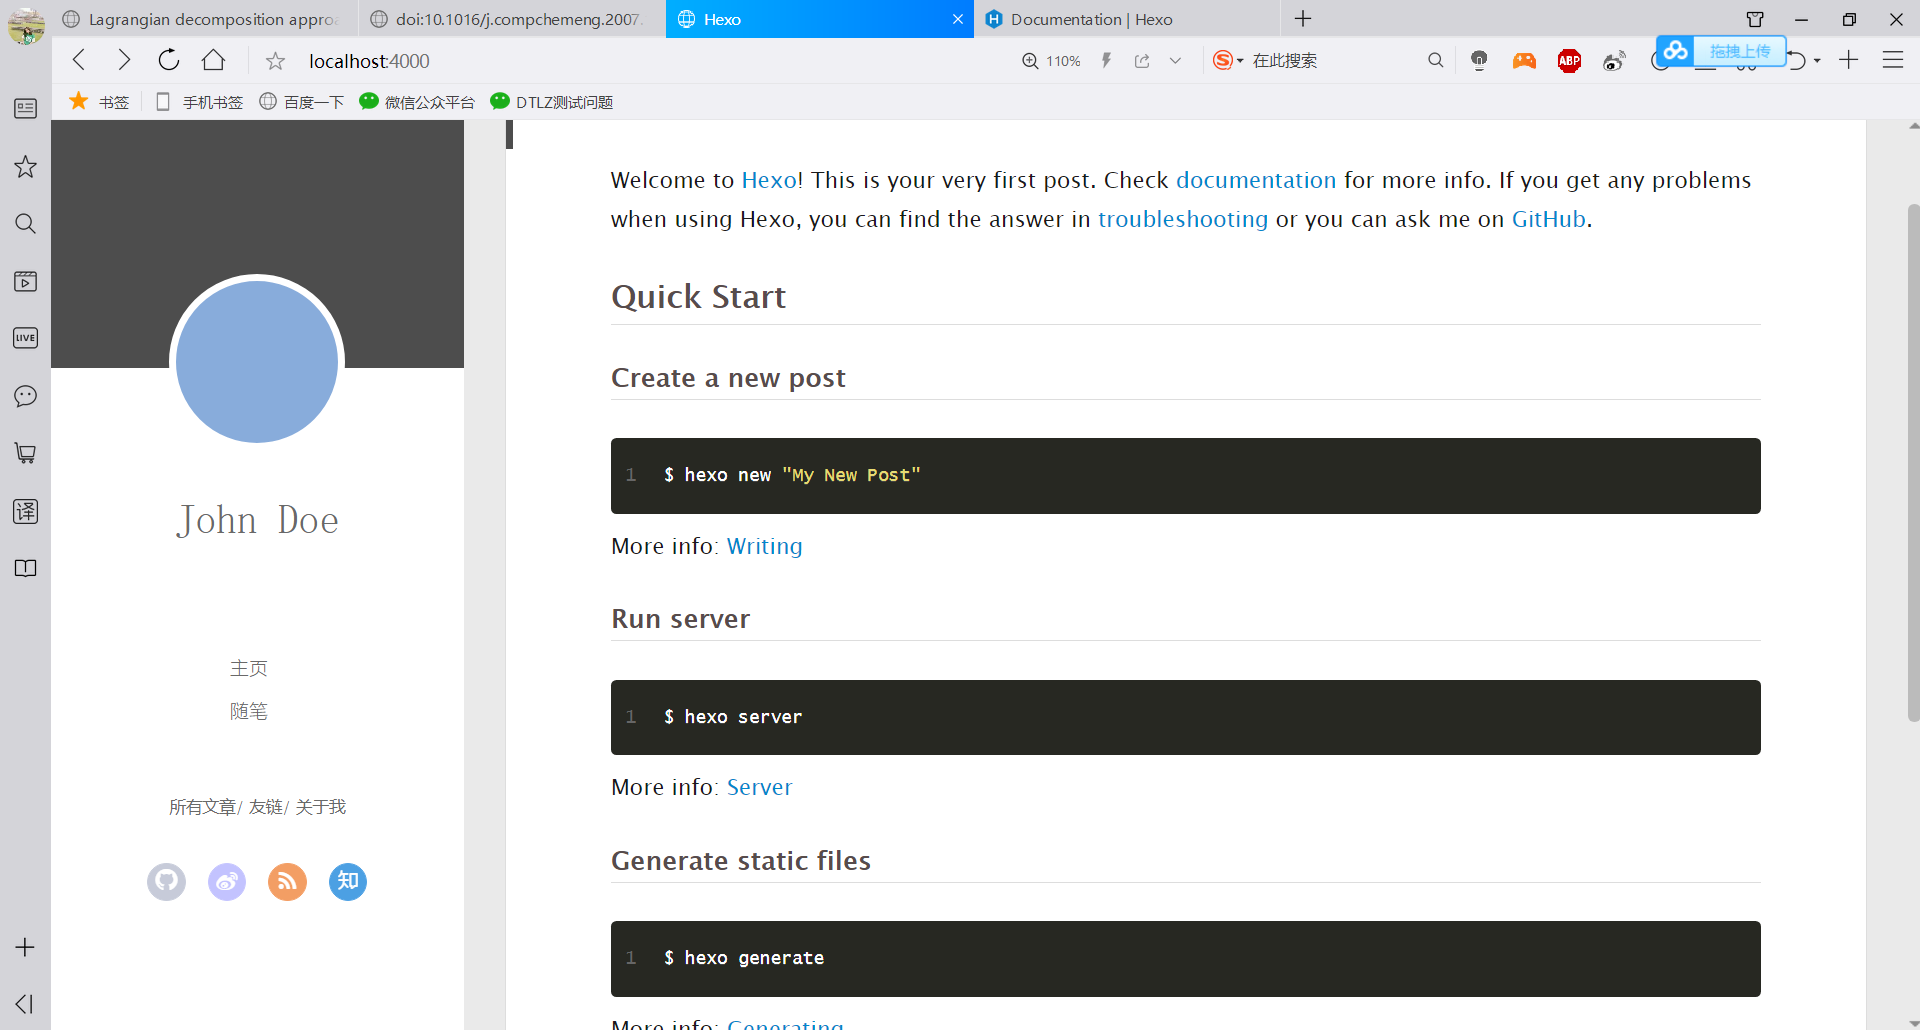The height and width of the screenshot is (1030, 1920).
Task: Follow the Hexo link in welcome text
Action: click(x=769, y=180)
